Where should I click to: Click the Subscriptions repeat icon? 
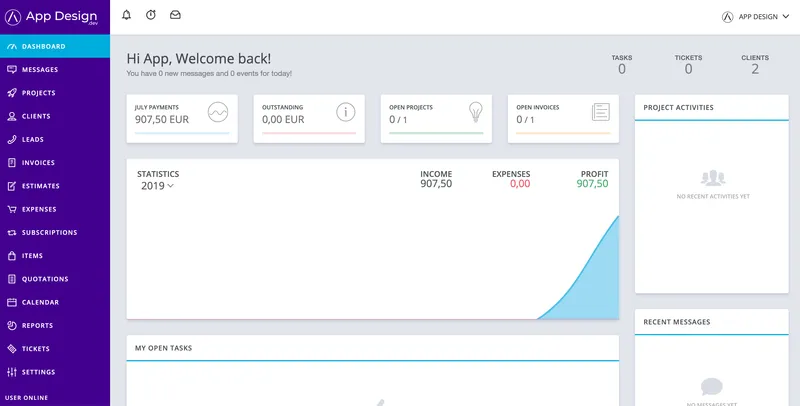pos(12,233)
